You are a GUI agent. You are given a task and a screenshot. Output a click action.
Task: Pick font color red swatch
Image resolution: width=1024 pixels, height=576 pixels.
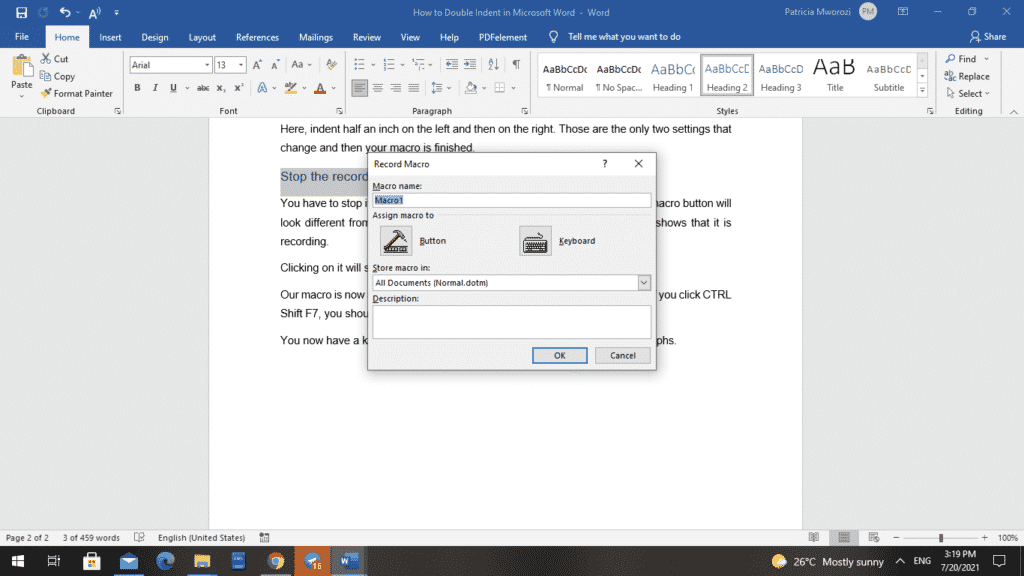320,88
